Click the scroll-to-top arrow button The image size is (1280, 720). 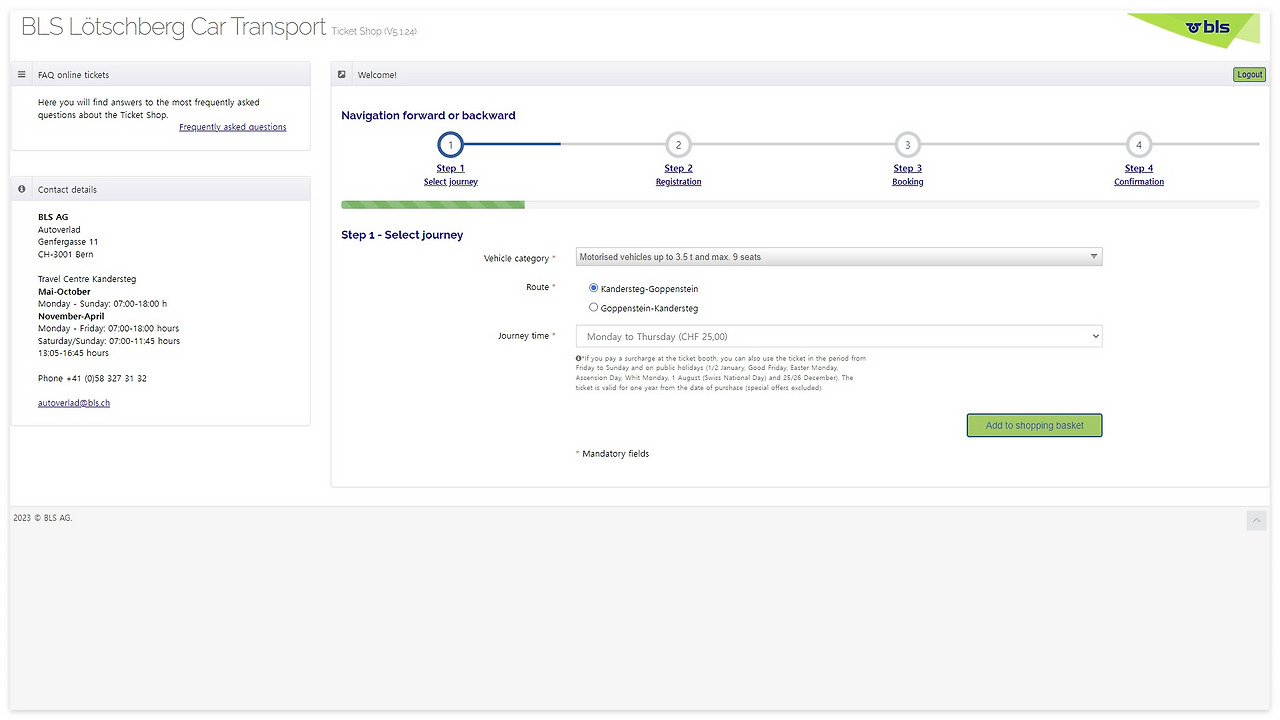(1257, 520)
